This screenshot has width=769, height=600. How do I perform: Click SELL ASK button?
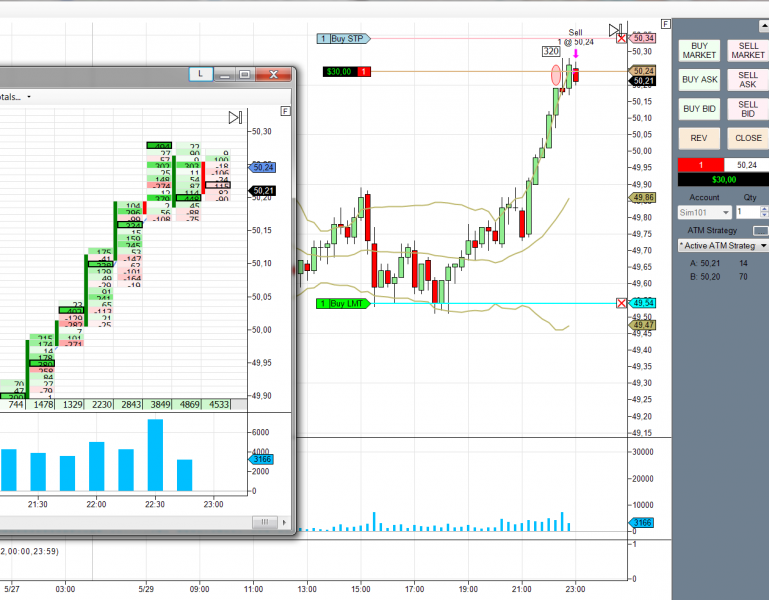tap(747, 80)
